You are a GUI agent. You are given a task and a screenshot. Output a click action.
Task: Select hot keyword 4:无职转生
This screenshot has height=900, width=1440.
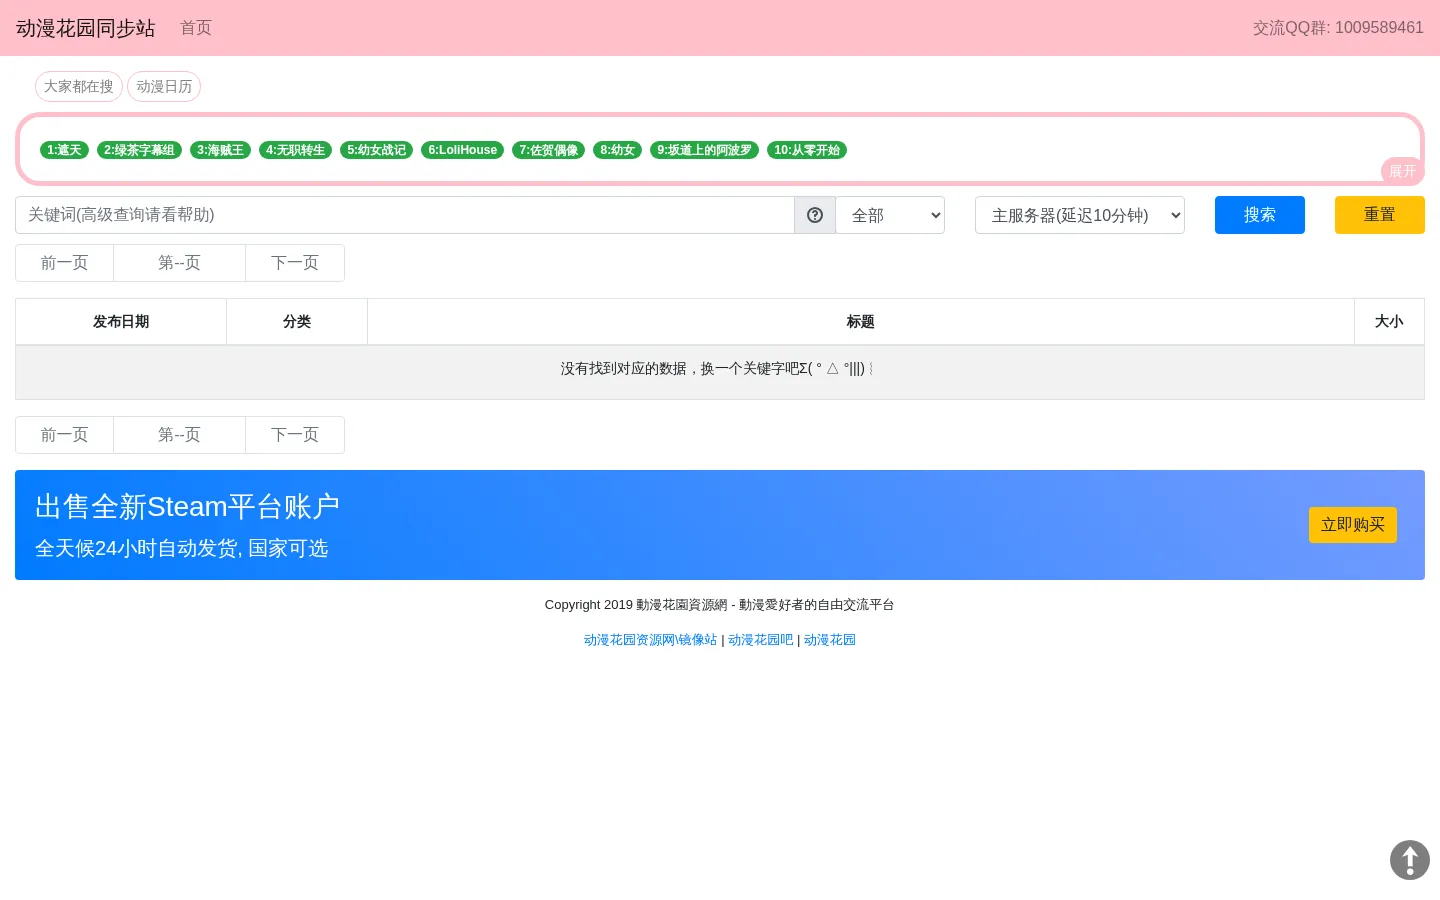pyautogui.click(x=295, y=150)
